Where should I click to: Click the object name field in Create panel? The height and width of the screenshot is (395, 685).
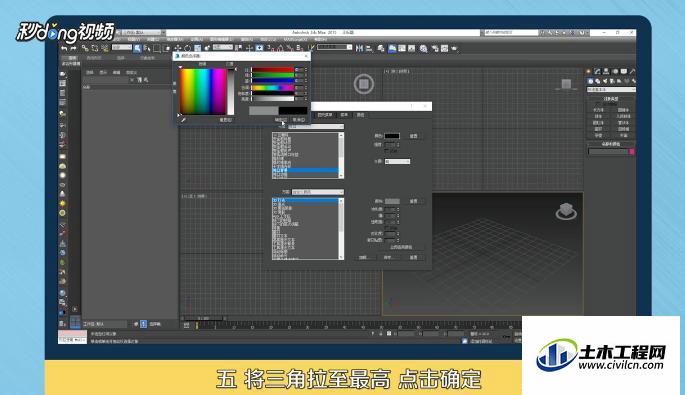point(608,152)
